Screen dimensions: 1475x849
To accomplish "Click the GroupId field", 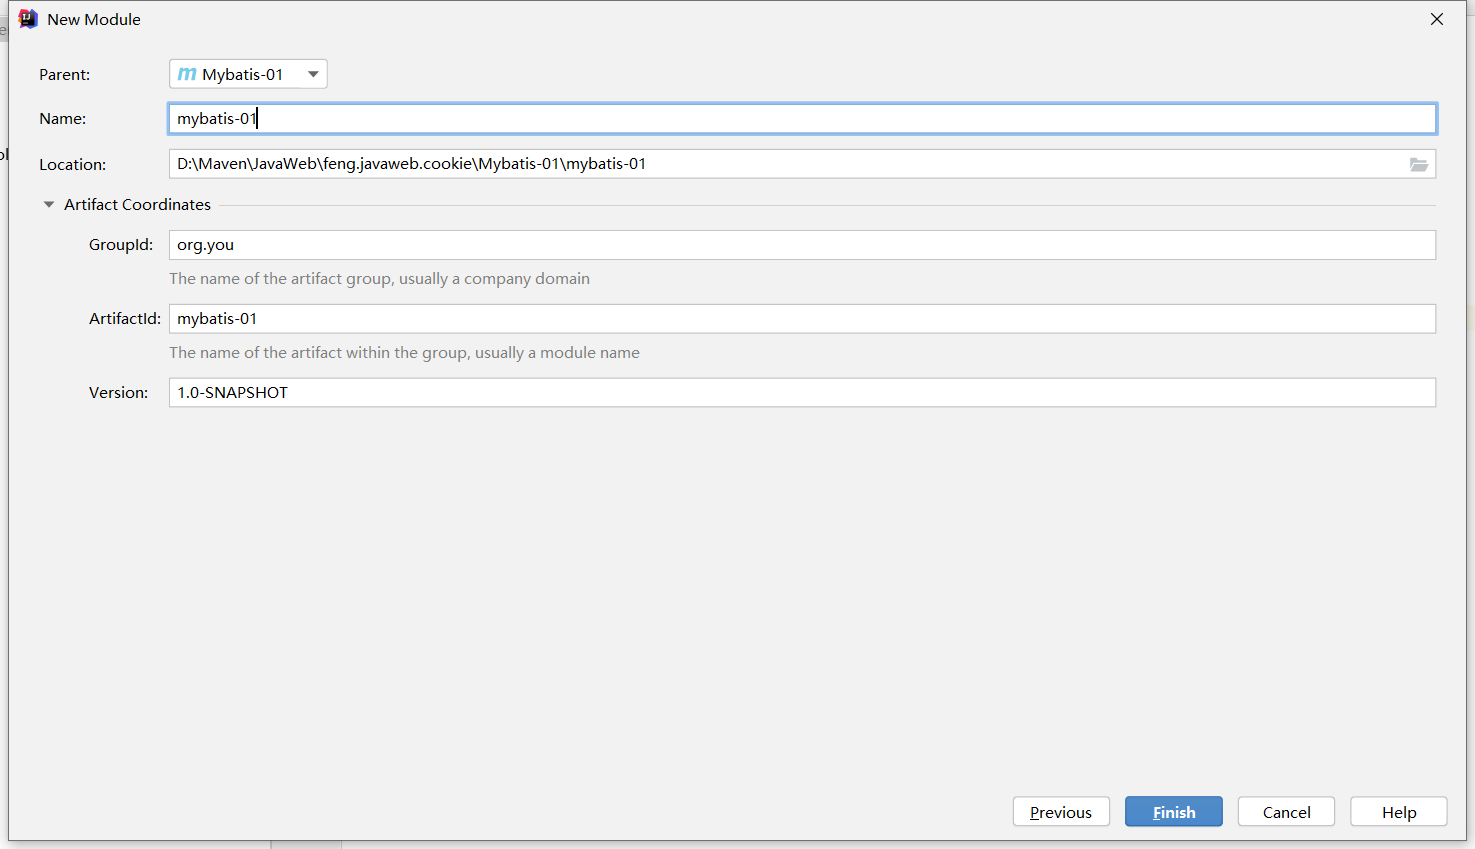I will 802,245.
